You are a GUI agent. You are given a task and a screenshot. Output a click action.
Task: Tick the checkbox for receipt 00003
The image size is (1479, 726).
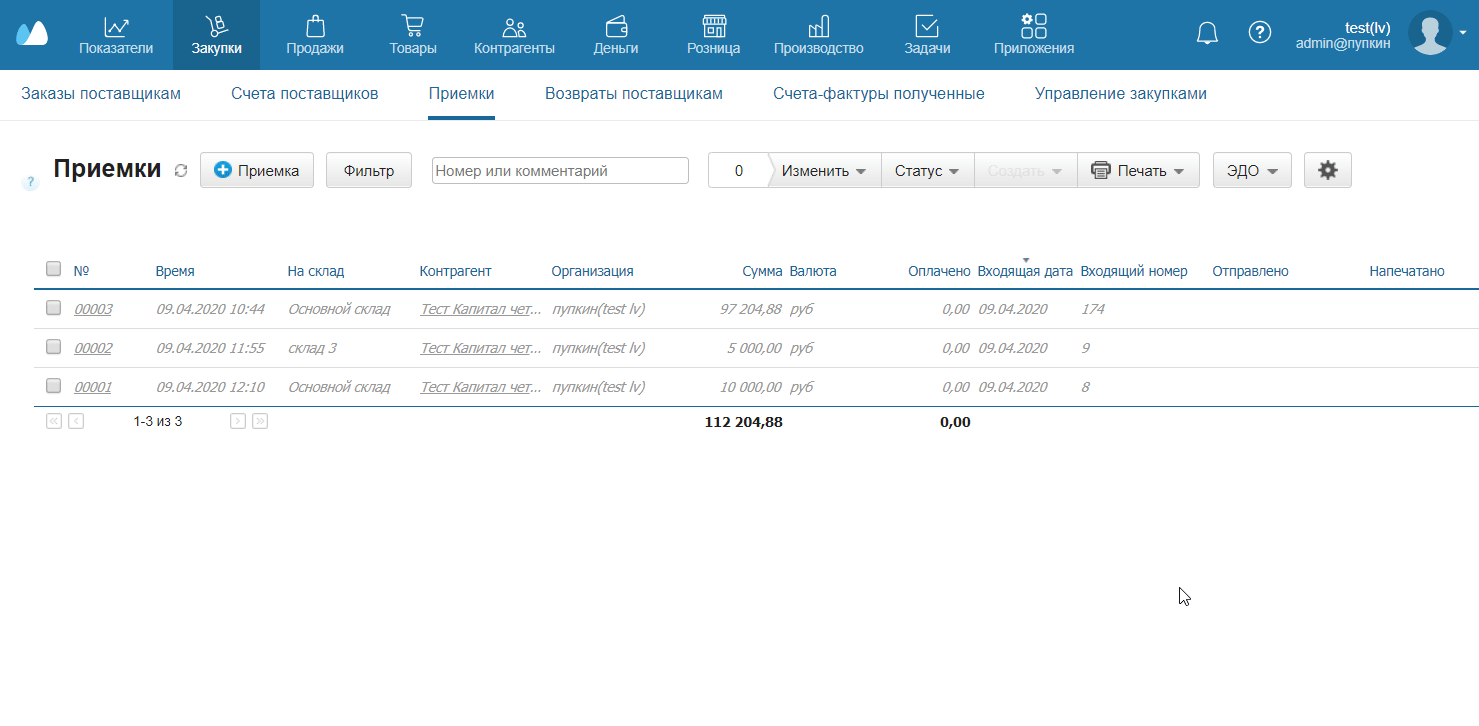[x=54, y=308]
